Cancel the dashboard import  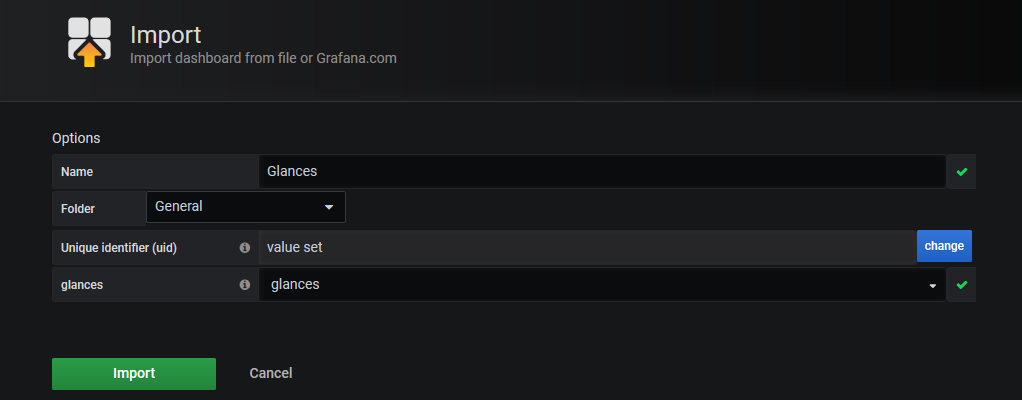click(x=271, y=373)
